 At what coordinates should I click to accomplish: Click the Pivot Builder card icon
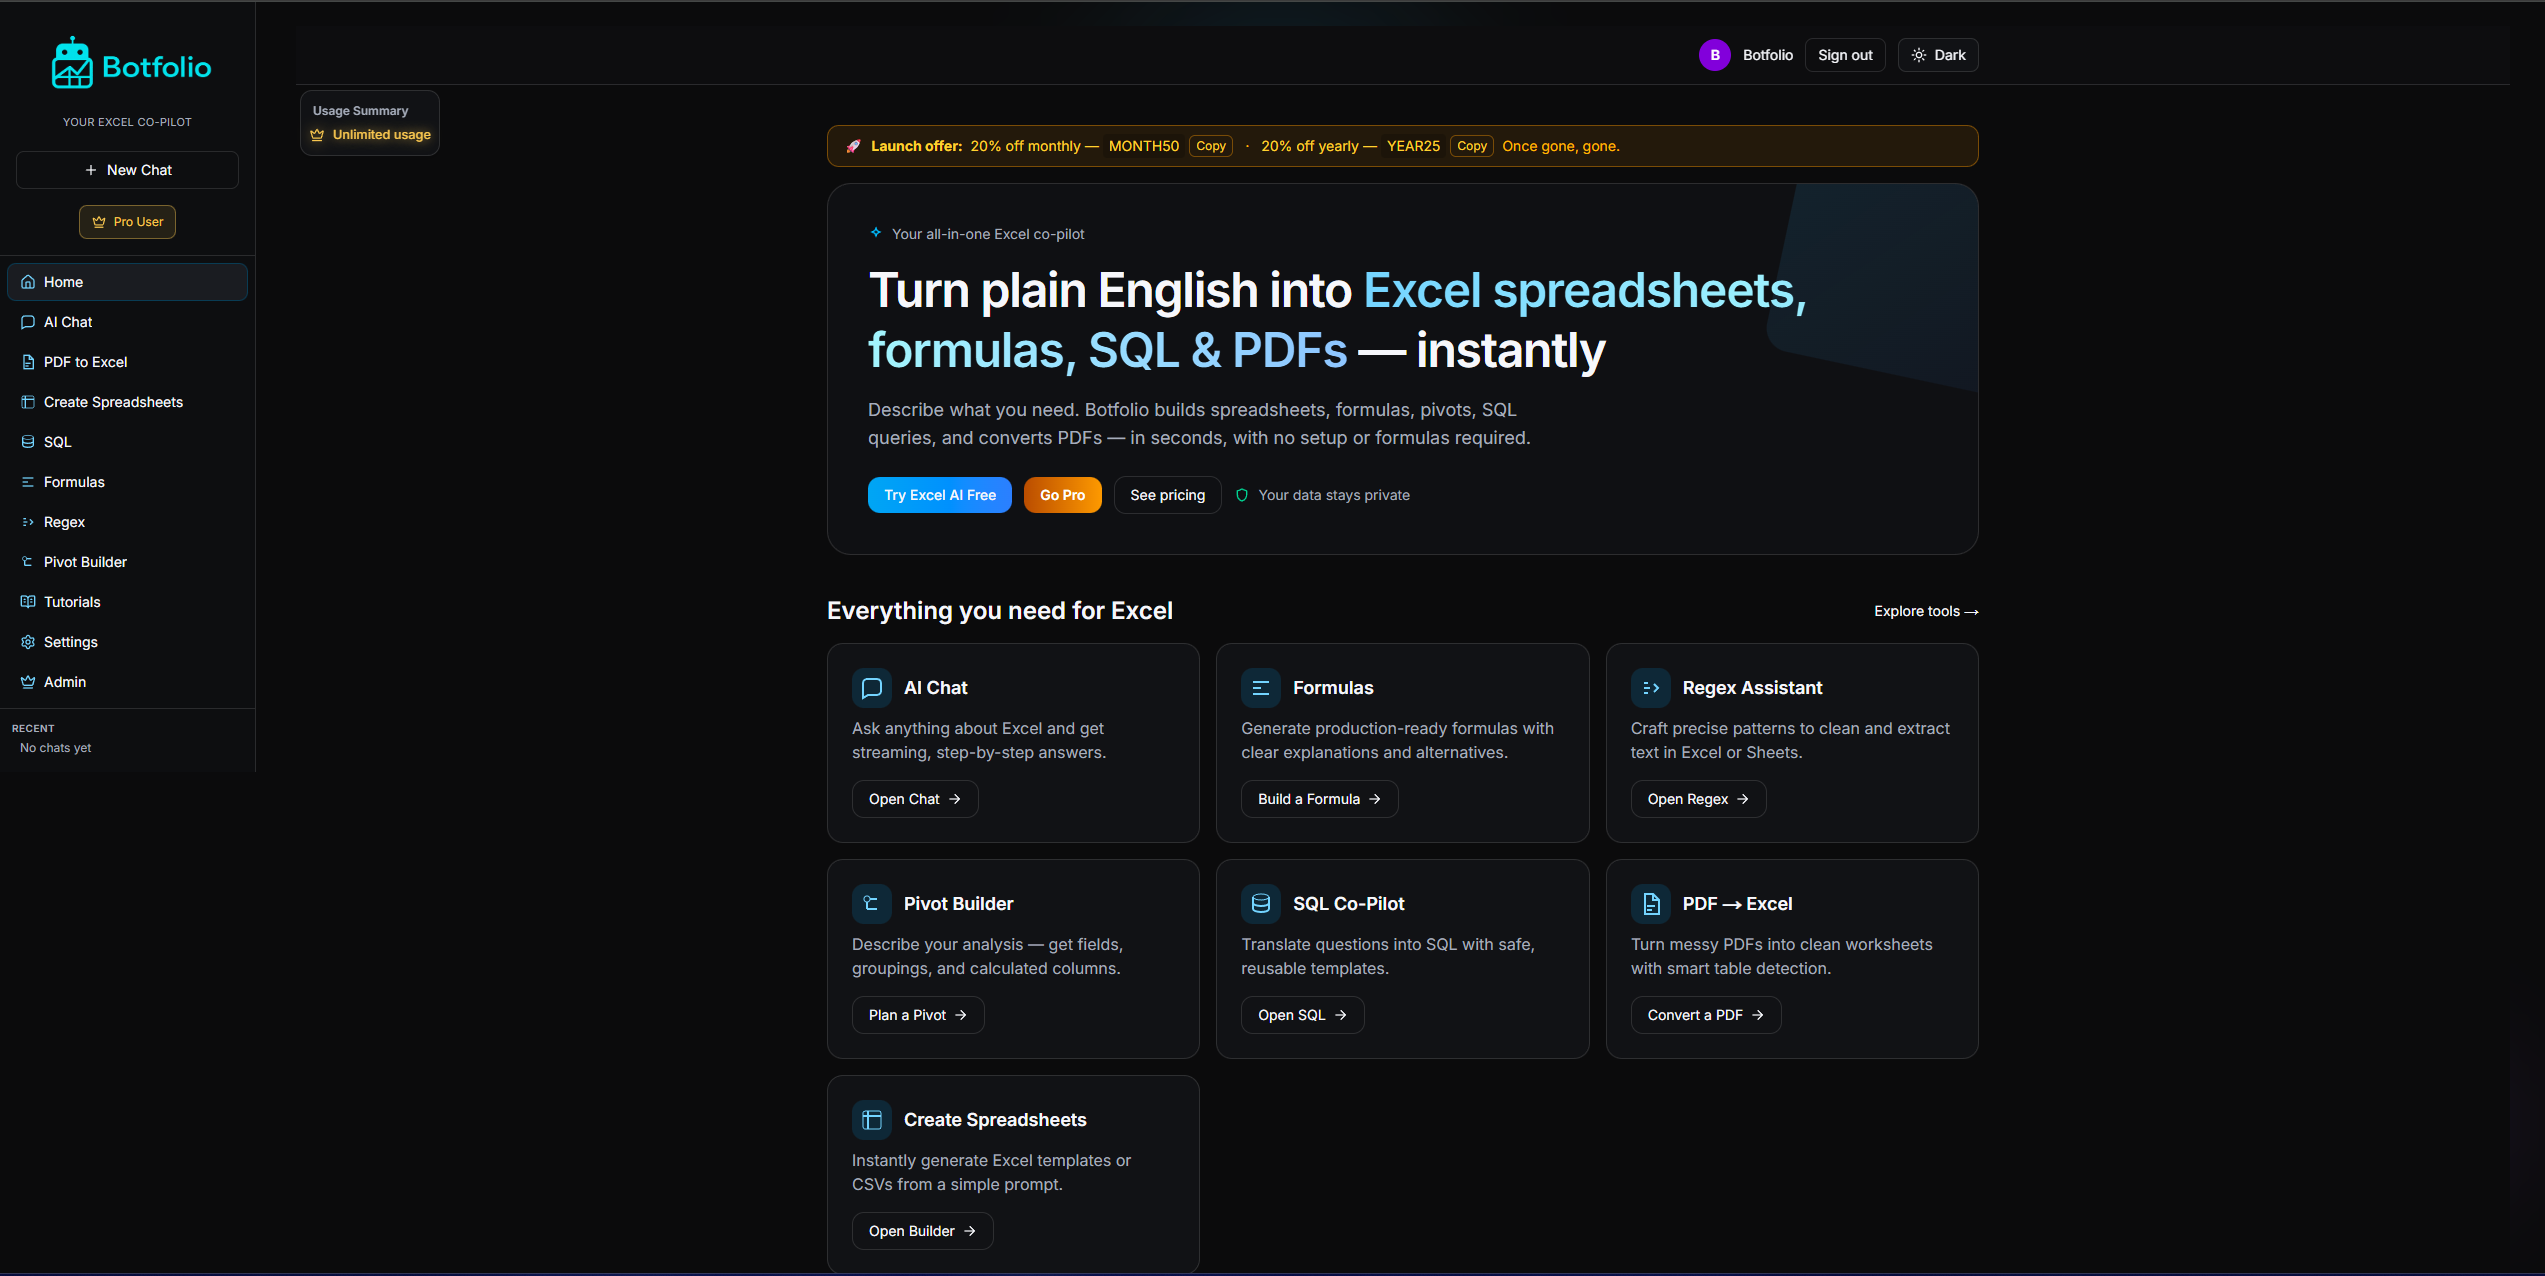871,904
